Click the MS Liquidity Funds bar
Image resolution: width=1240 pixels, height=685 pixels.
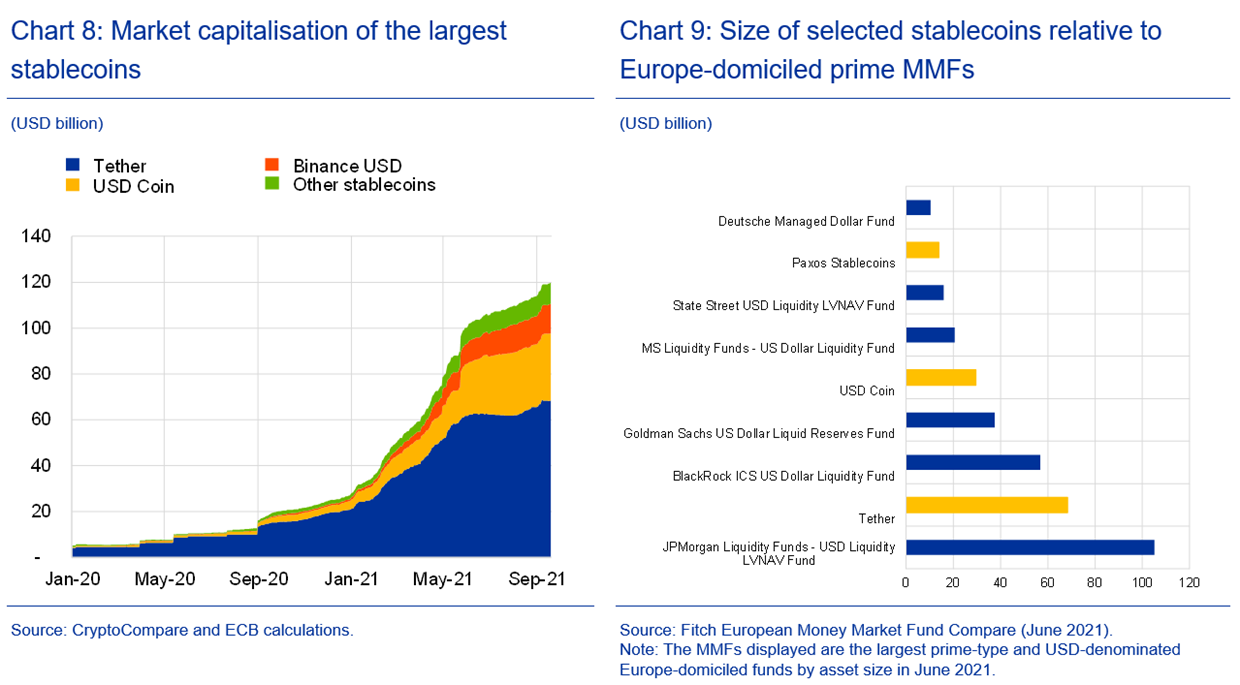pos(930,335)
